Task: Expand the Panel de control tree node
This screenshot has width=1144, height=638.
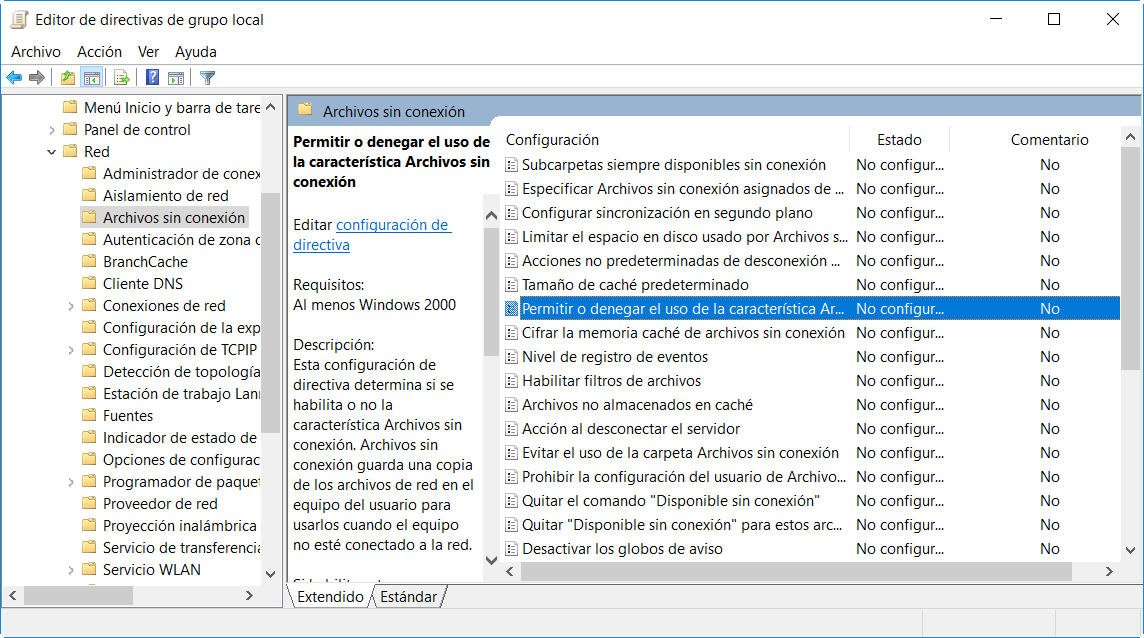Action: 52,130
